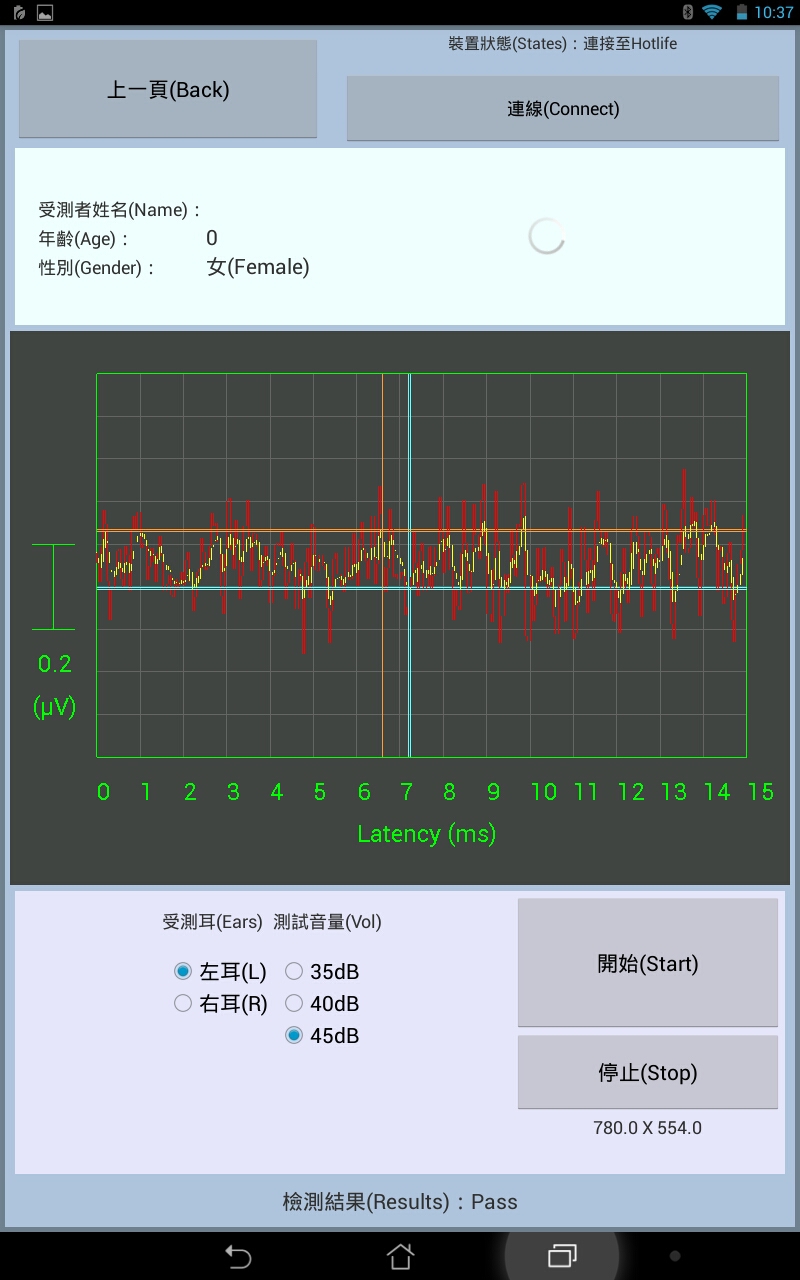Tap the 0.2 µV scale bar indicator
Image resolution: width=800 pixels, height=1280 pixels.
(53, 587)
